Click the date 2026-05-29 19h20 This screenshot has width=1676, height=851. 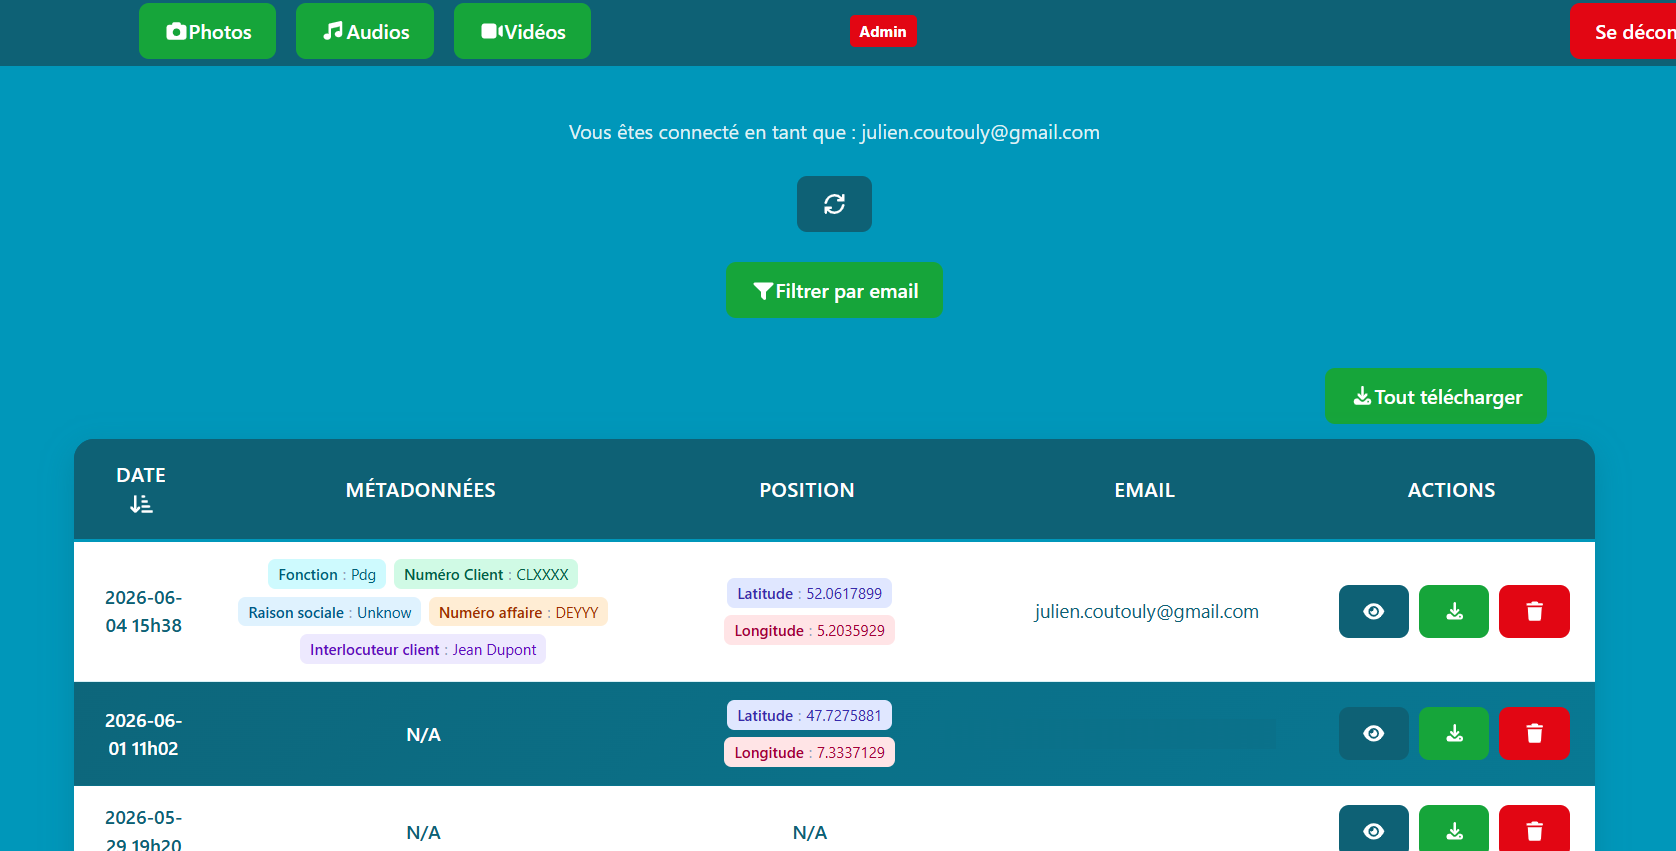(143, 830)
